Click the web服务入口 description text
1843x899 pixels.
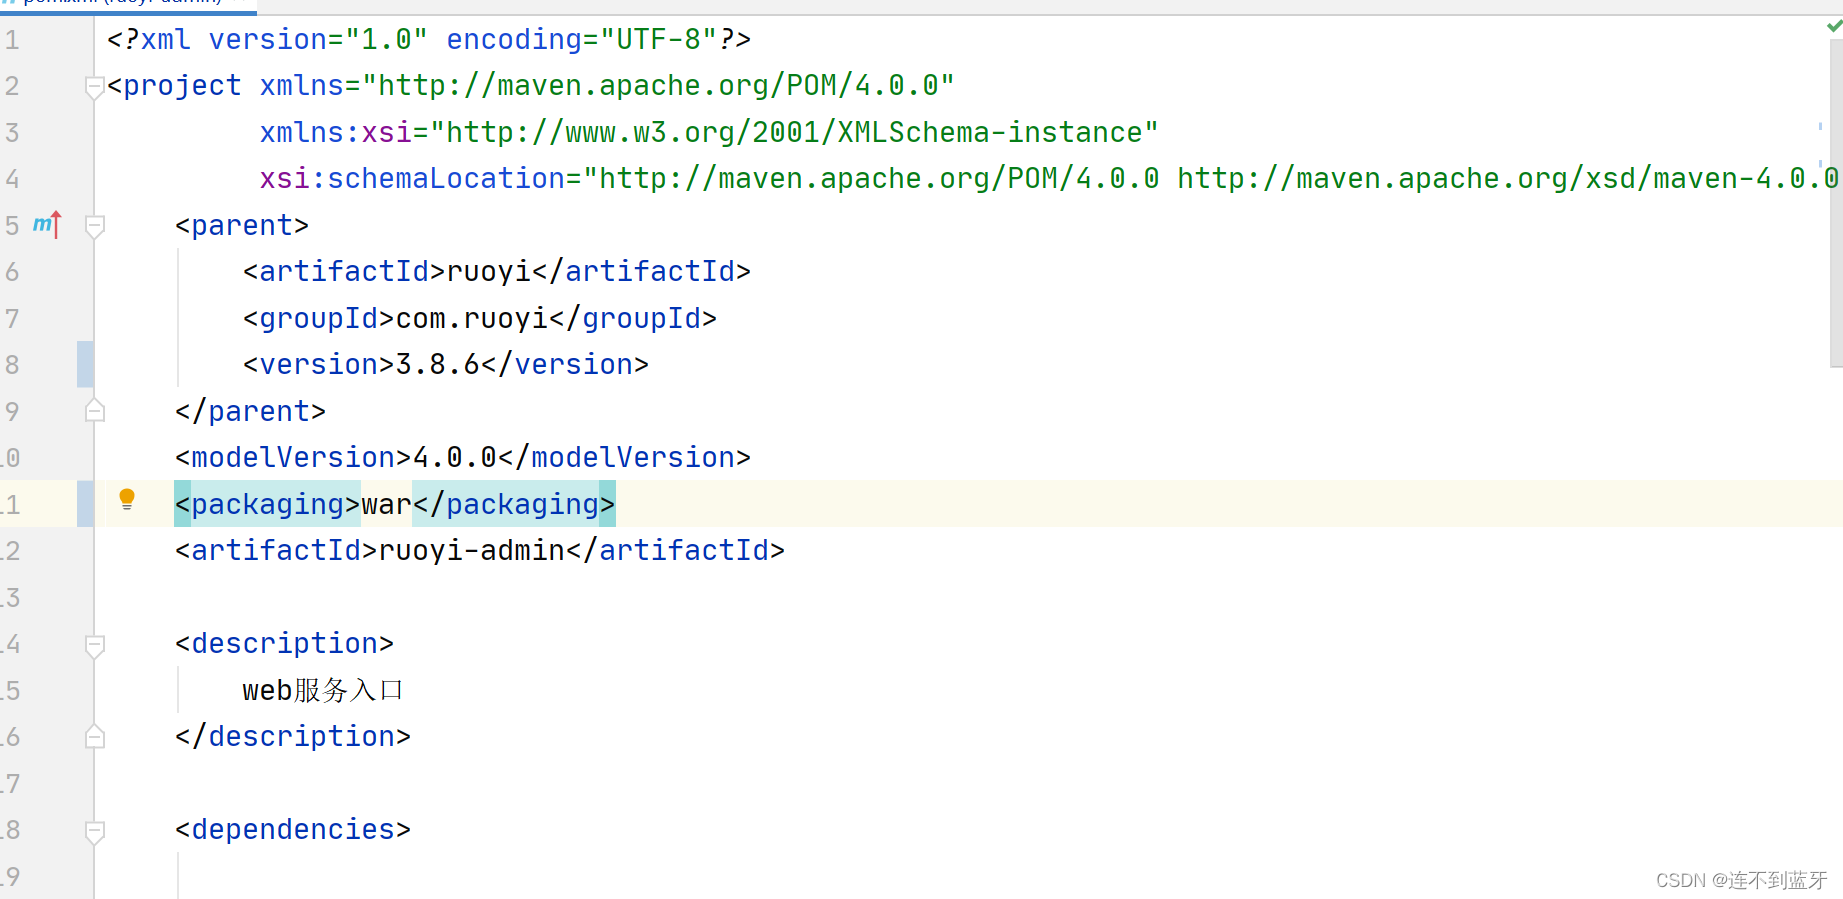pos(322,690)
